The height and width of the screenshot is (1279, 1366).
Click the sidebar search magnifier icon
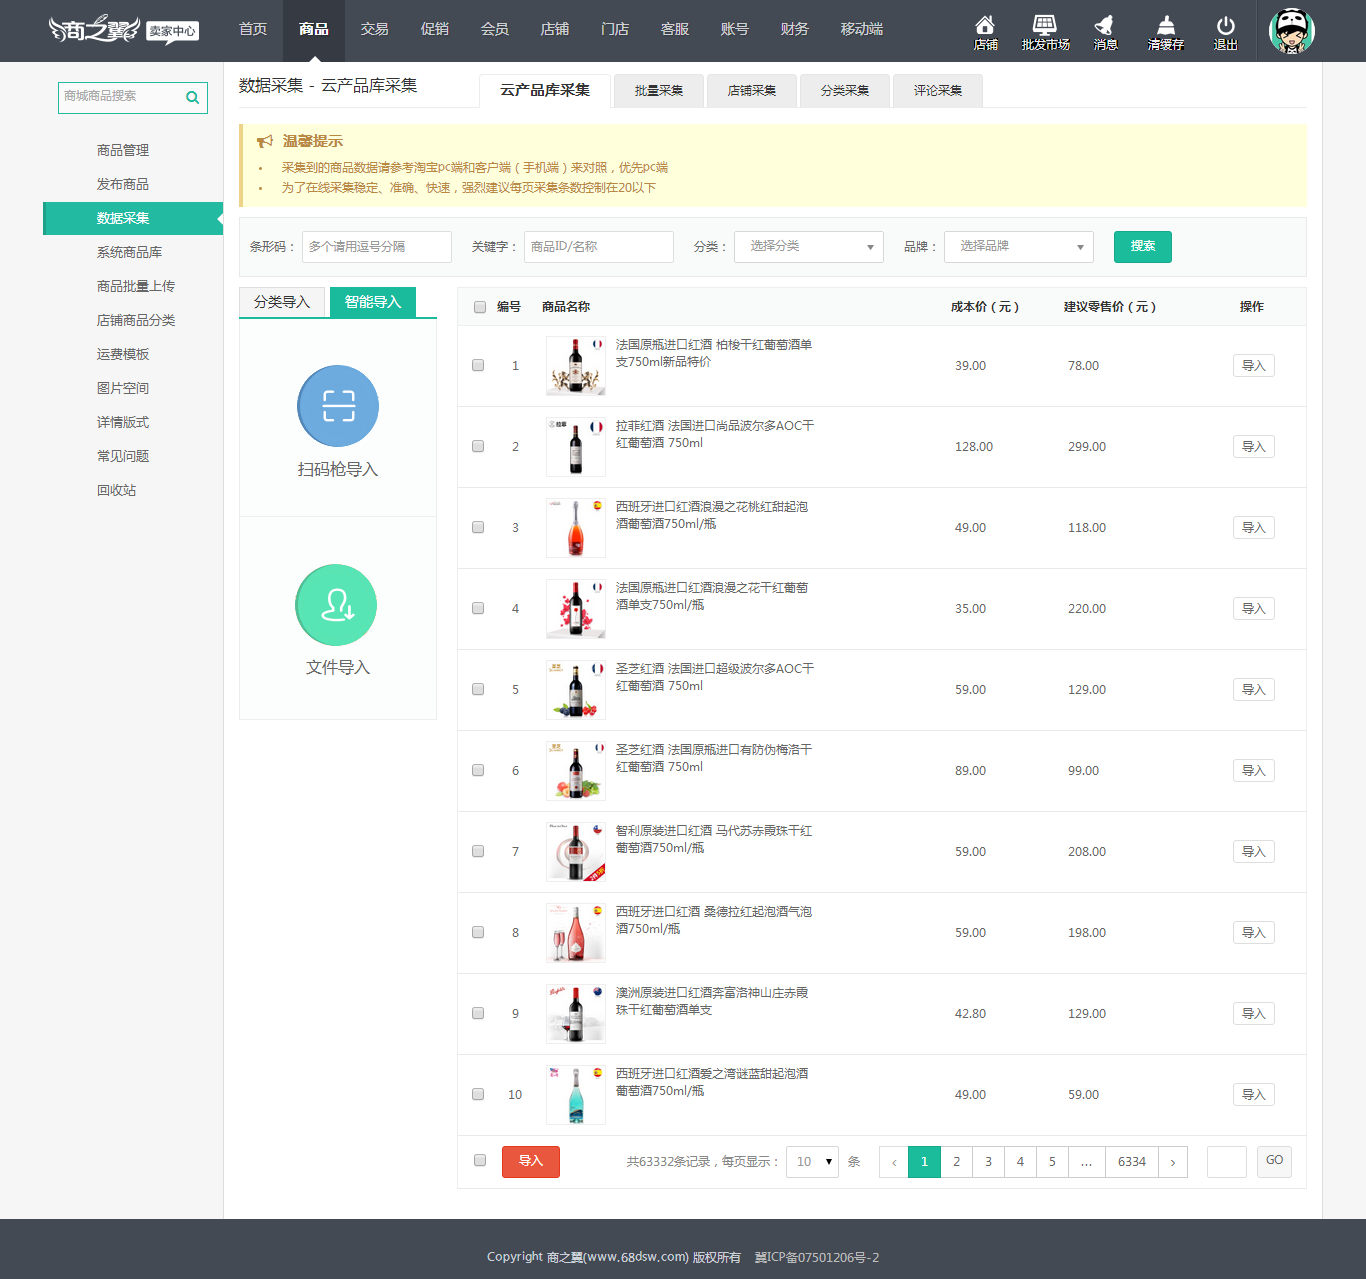tap(193, 97)
